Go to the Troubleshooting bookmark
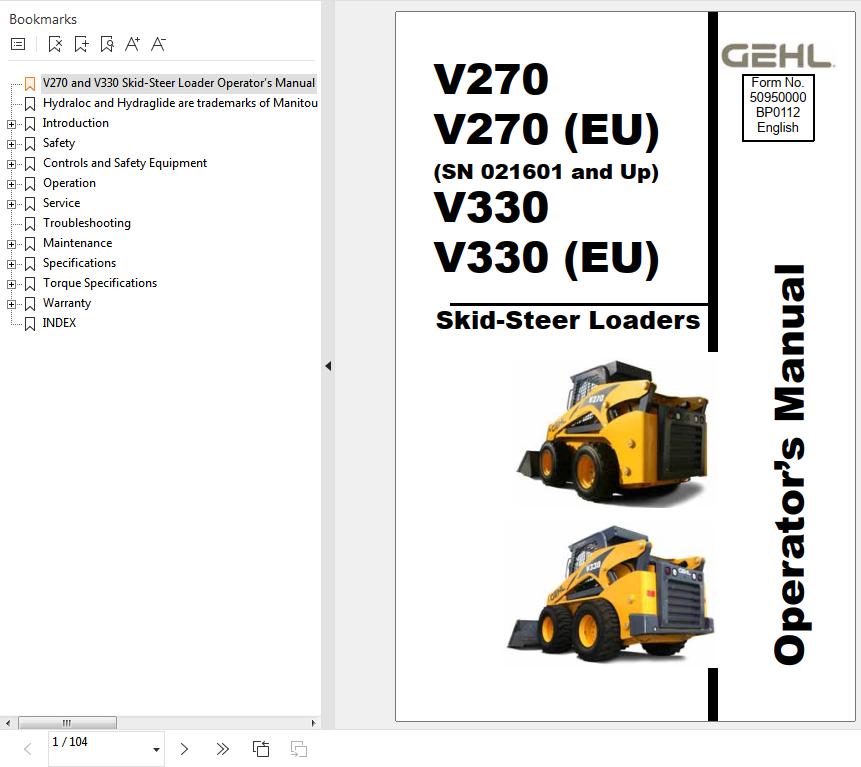 point(87,223)
